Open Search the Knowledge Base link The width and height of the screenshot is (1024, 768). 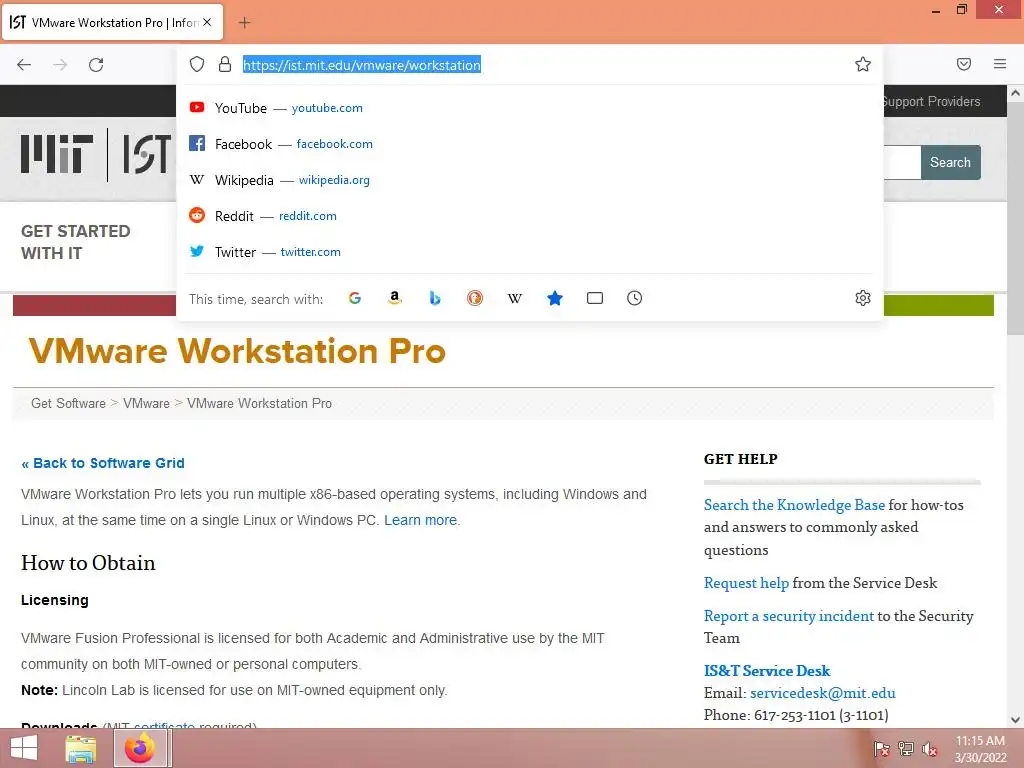pos(794,505)
